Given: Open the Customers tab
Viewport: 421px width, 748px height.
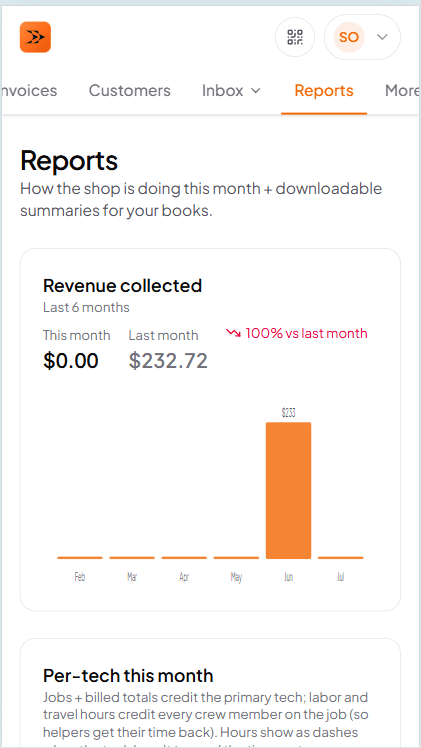Looking at the screenshot, I should (130, 91).
